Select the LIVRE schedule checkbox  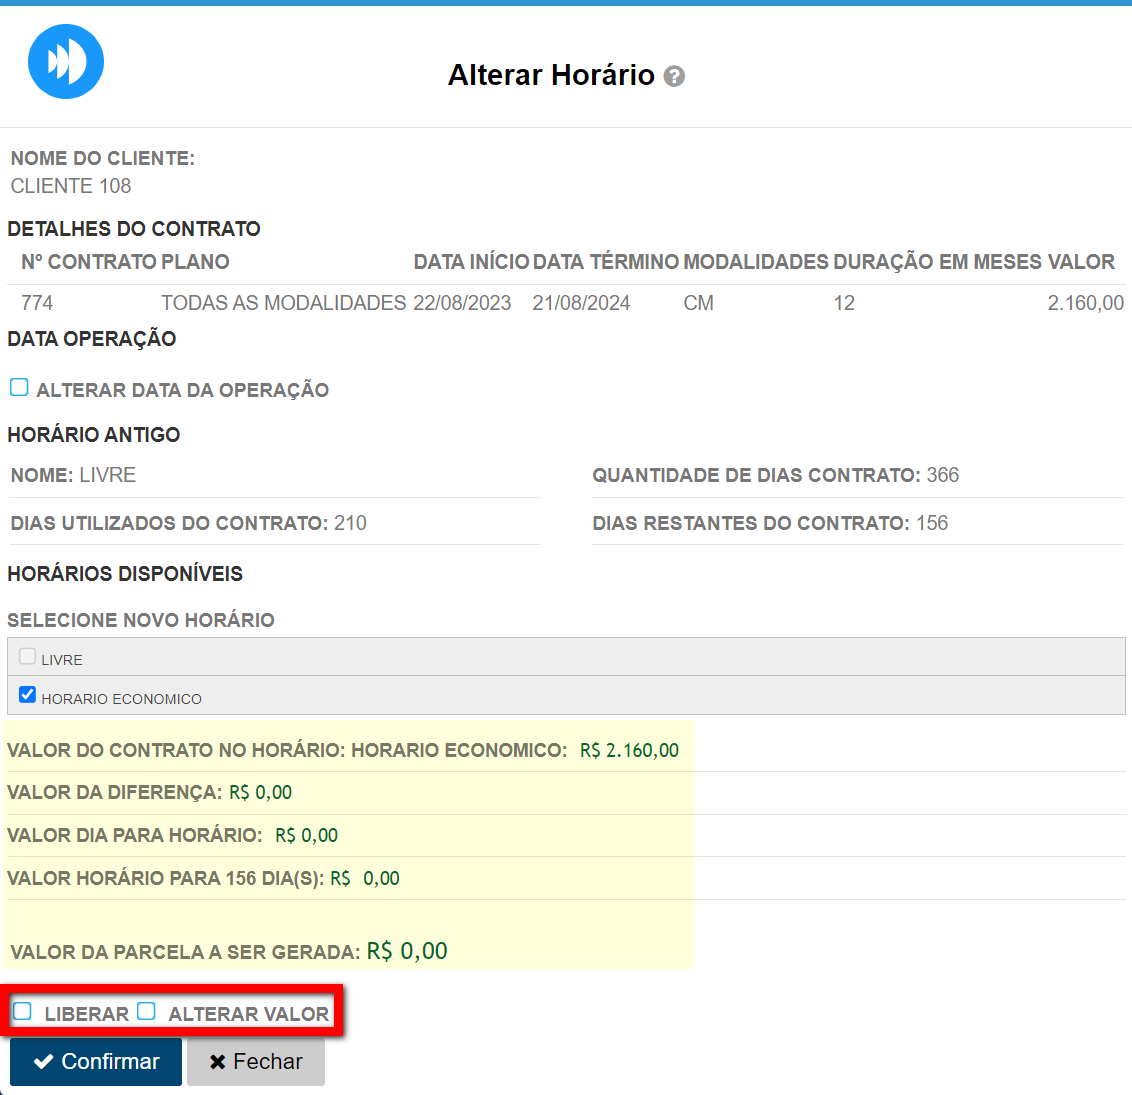pyautogui.click(x=28, y=657)
